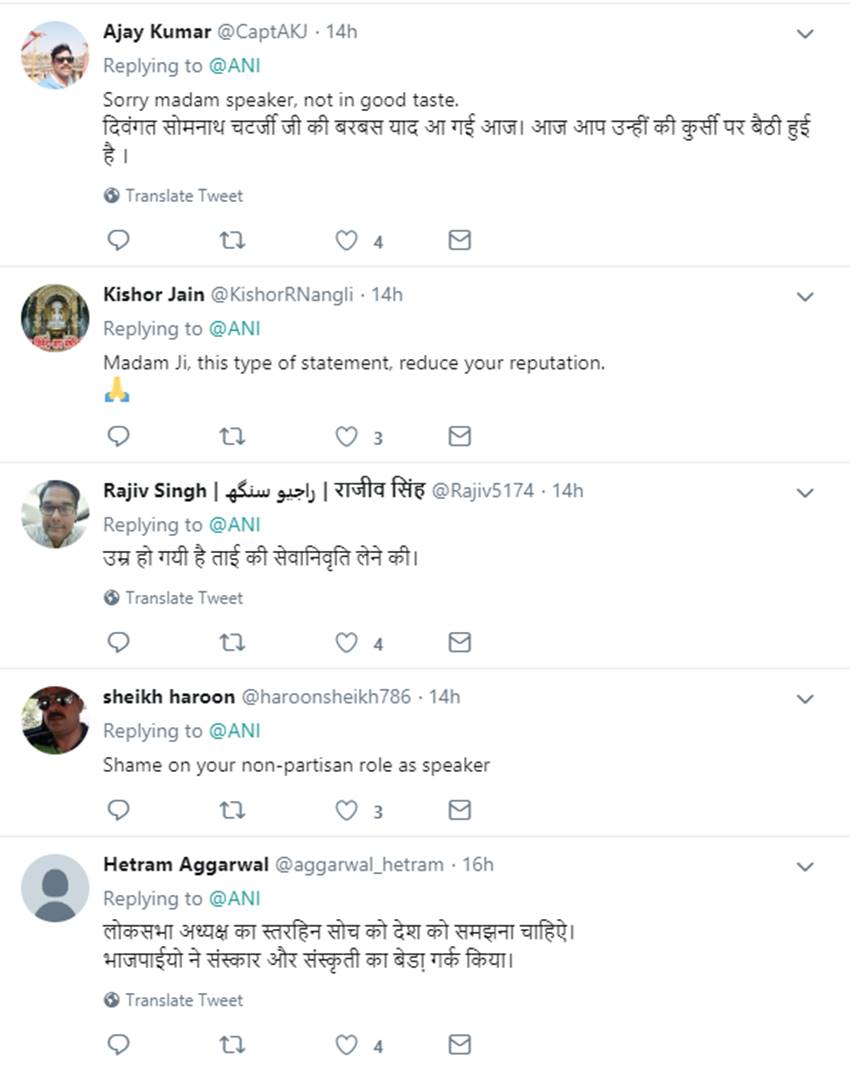The height and width of the screenshot is (1066, 850).
Task: Retweet Ajay Kumar's tweet
Action: [x=232, y=240]
